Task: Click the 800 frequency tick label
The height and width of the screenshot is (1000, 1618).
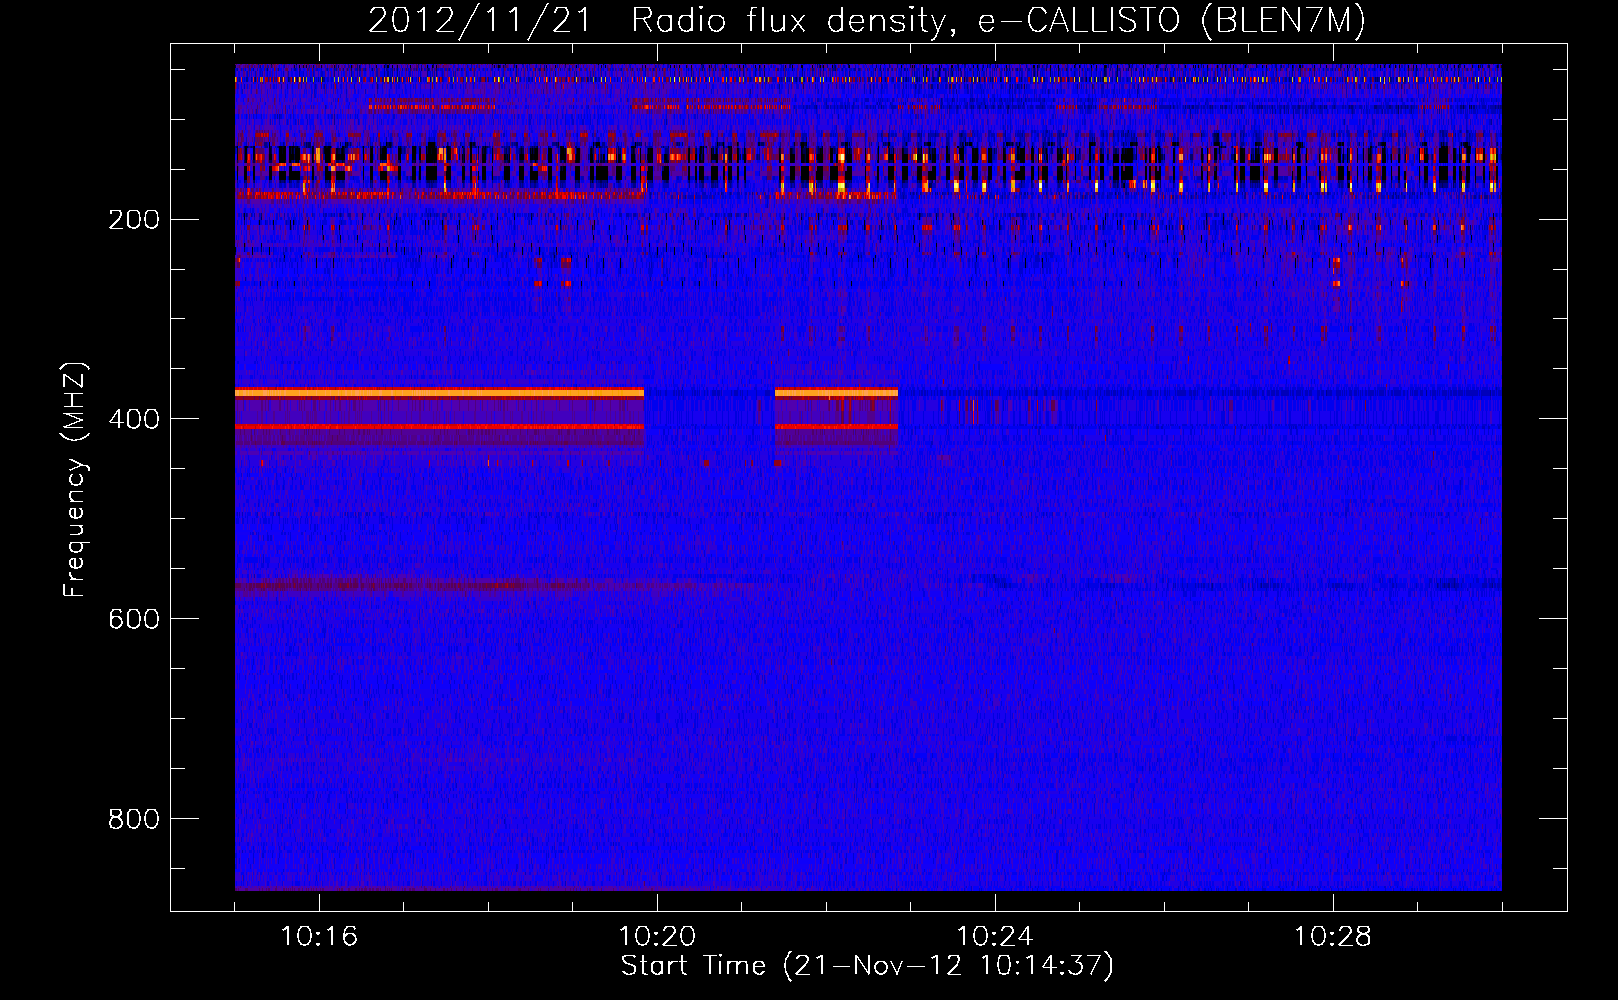Action: [x=134, y=820]
